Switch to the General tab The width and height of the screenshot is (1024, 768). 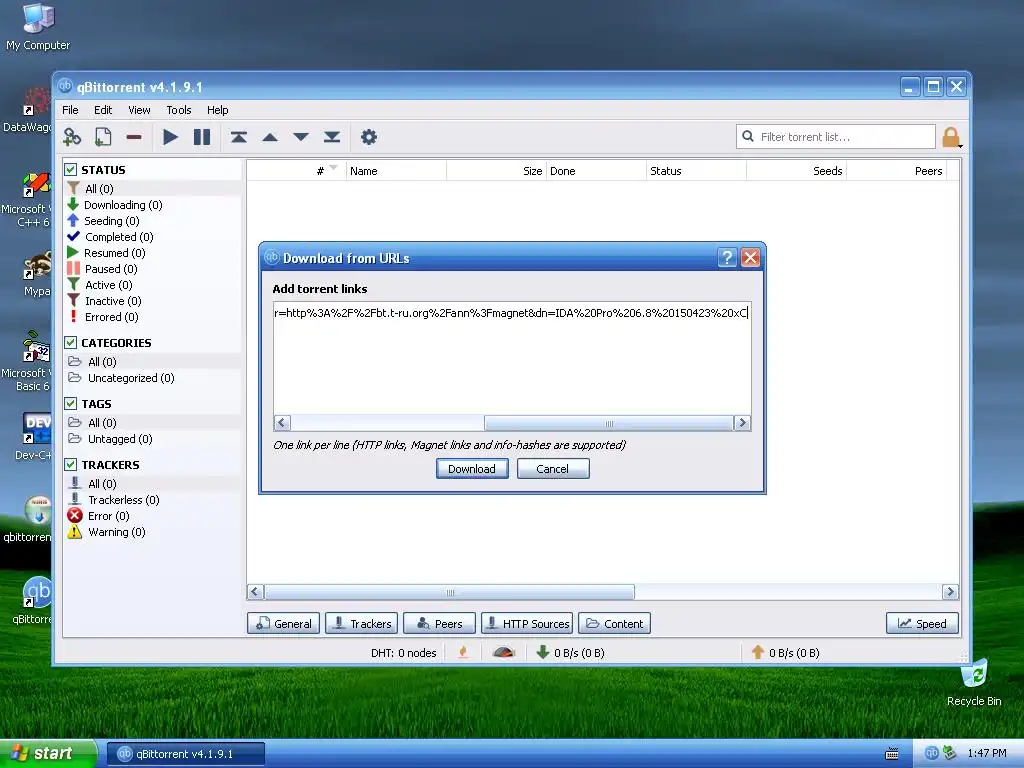coord(283,624)
